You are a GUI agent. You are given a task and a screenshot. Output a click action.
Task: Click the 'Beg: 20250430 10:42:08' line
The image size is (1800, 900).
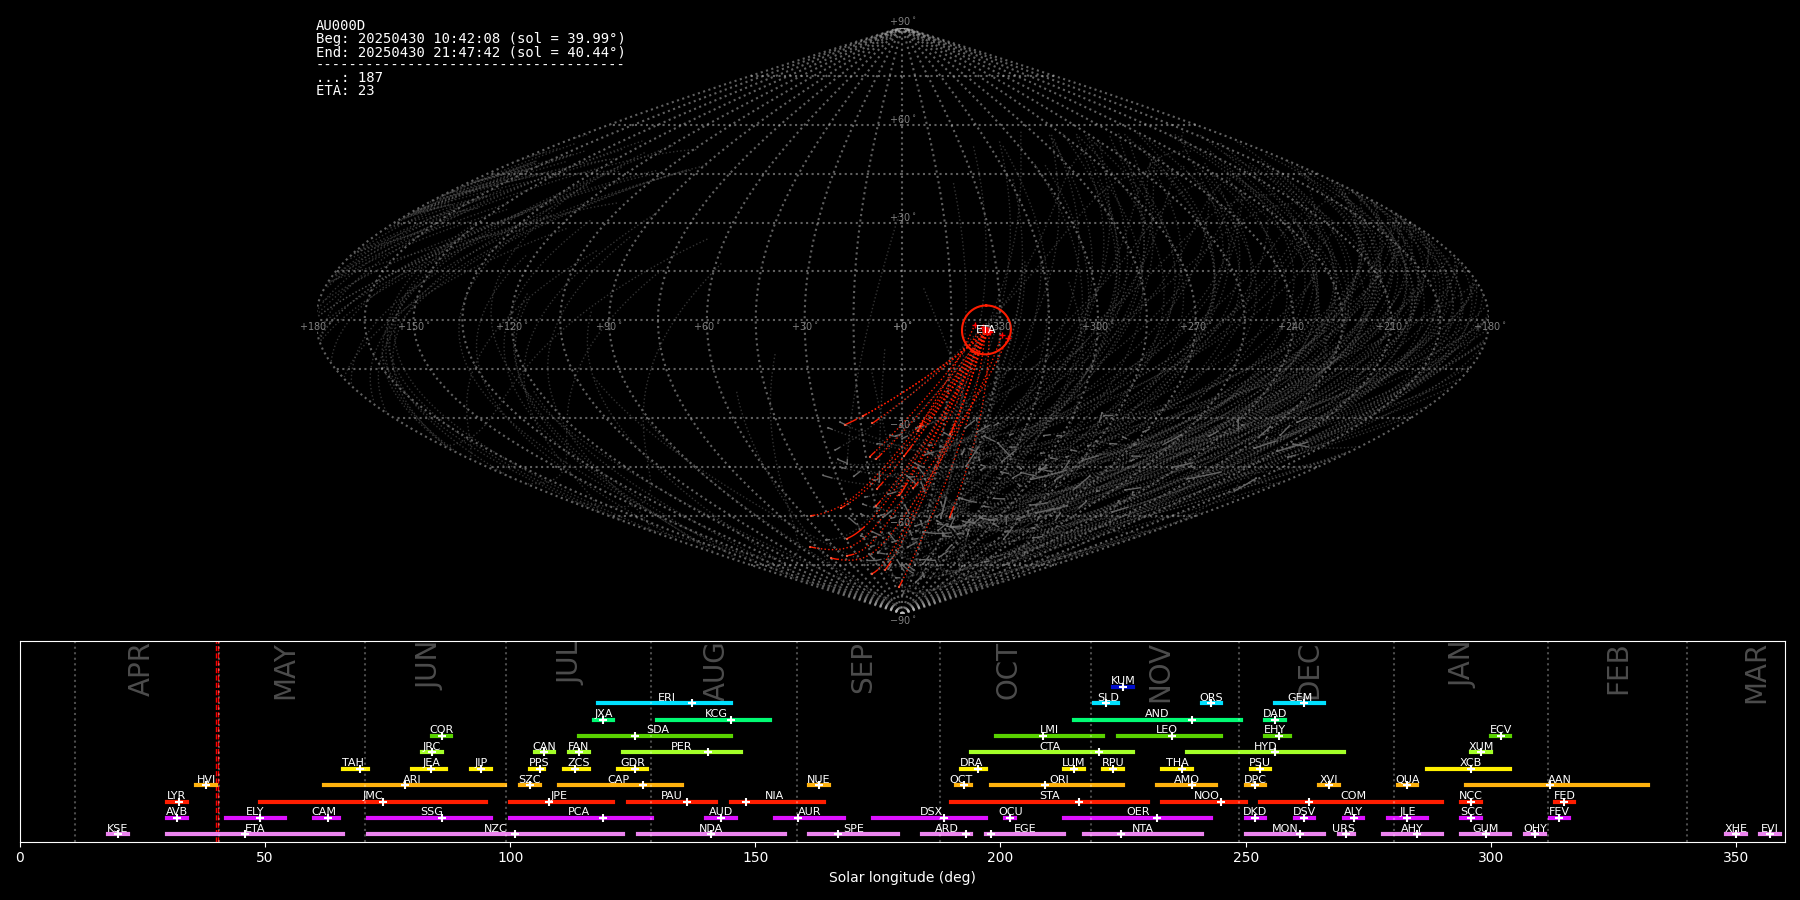point(470,39)
